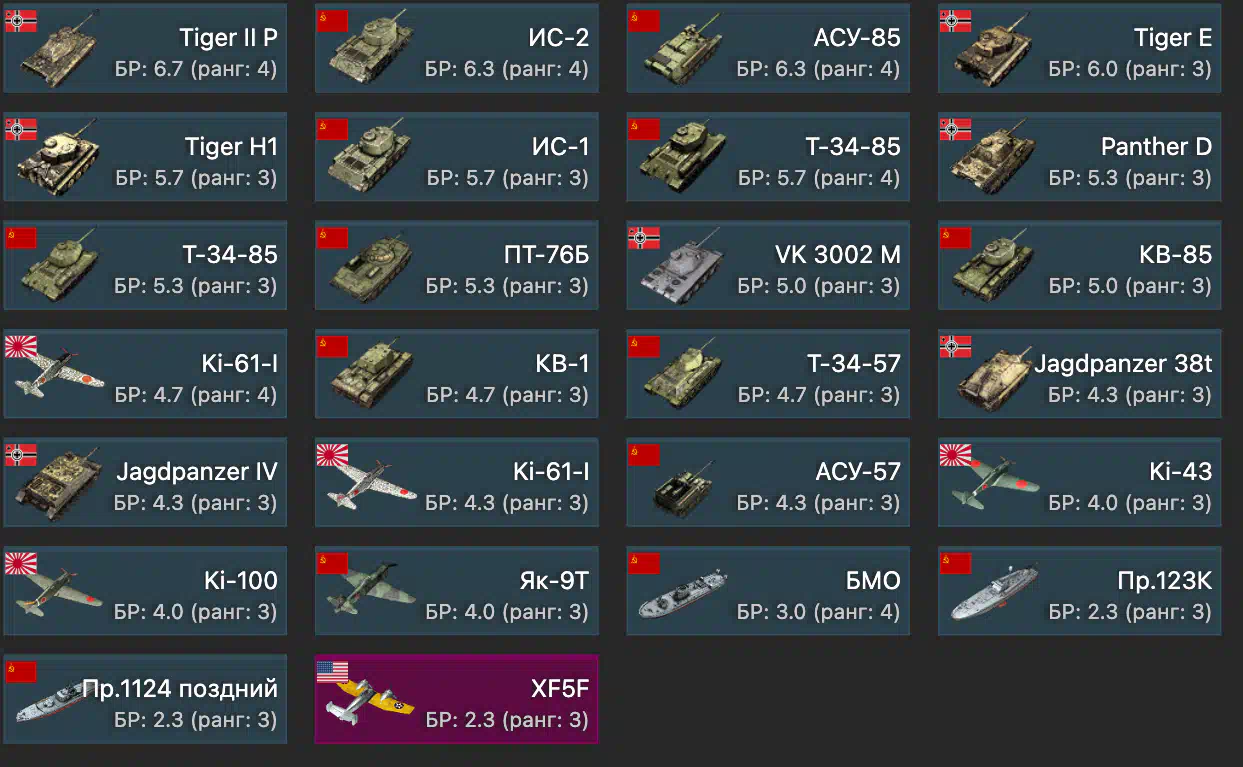Open the Пр.1124 поздний ship card
This screenshot has width=1243, height=767.
tap(145, 699)
